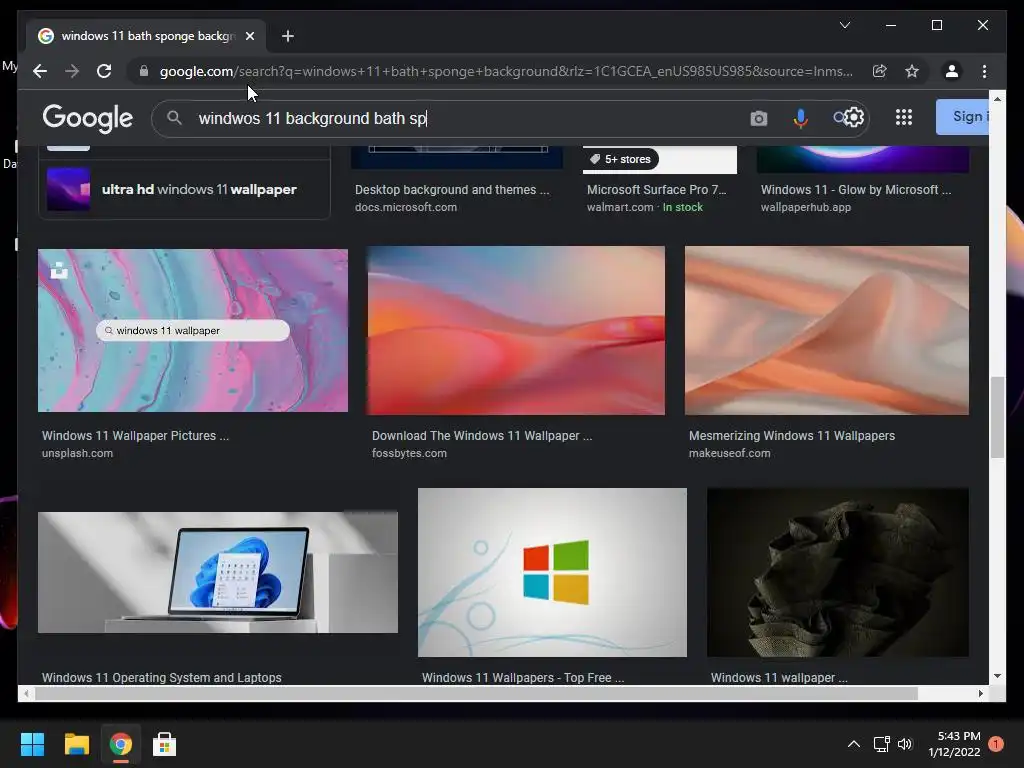Open the notification badge in taskbar
The width and height of the screenshot is (1024, 768).
pyautogui.click(x=996, y=744)
